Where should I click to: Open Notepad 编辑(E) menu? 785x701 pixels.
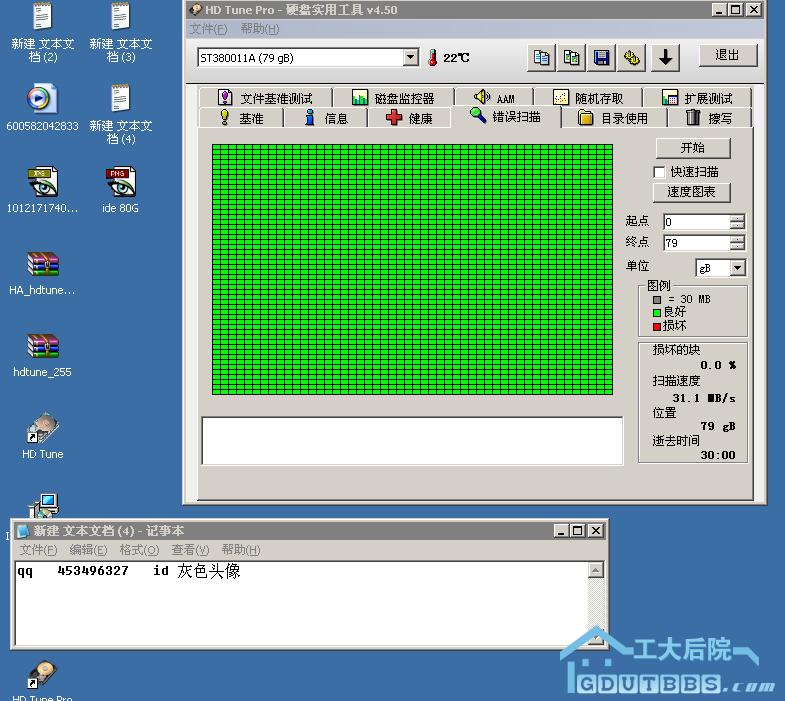[88, 550]
